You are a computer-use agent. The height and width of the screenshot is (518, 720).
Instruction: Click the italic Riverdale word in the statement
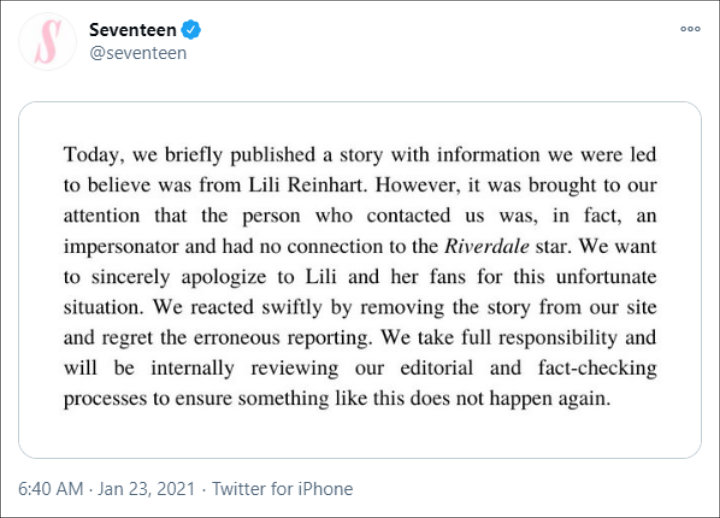click(487, 246)
